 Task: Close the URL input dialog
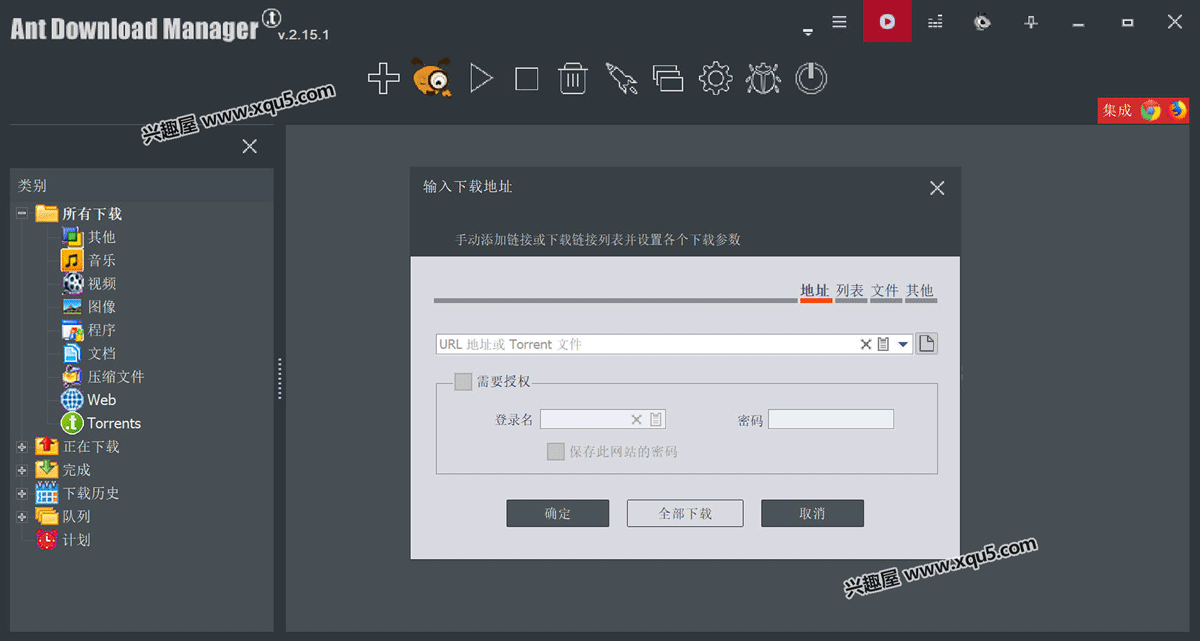(x=937, y=187)
